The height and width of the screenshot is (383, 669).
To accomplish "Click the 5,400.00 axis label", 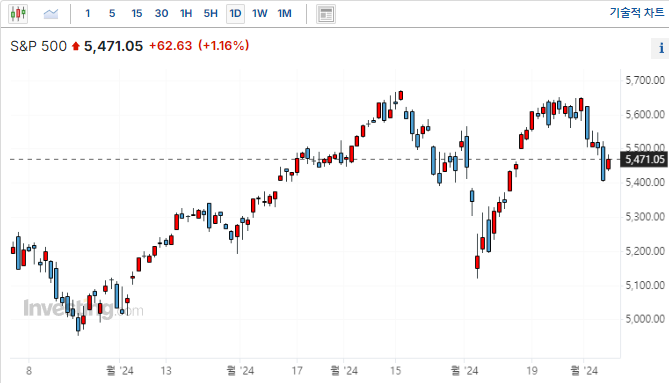I will [645, 183].
